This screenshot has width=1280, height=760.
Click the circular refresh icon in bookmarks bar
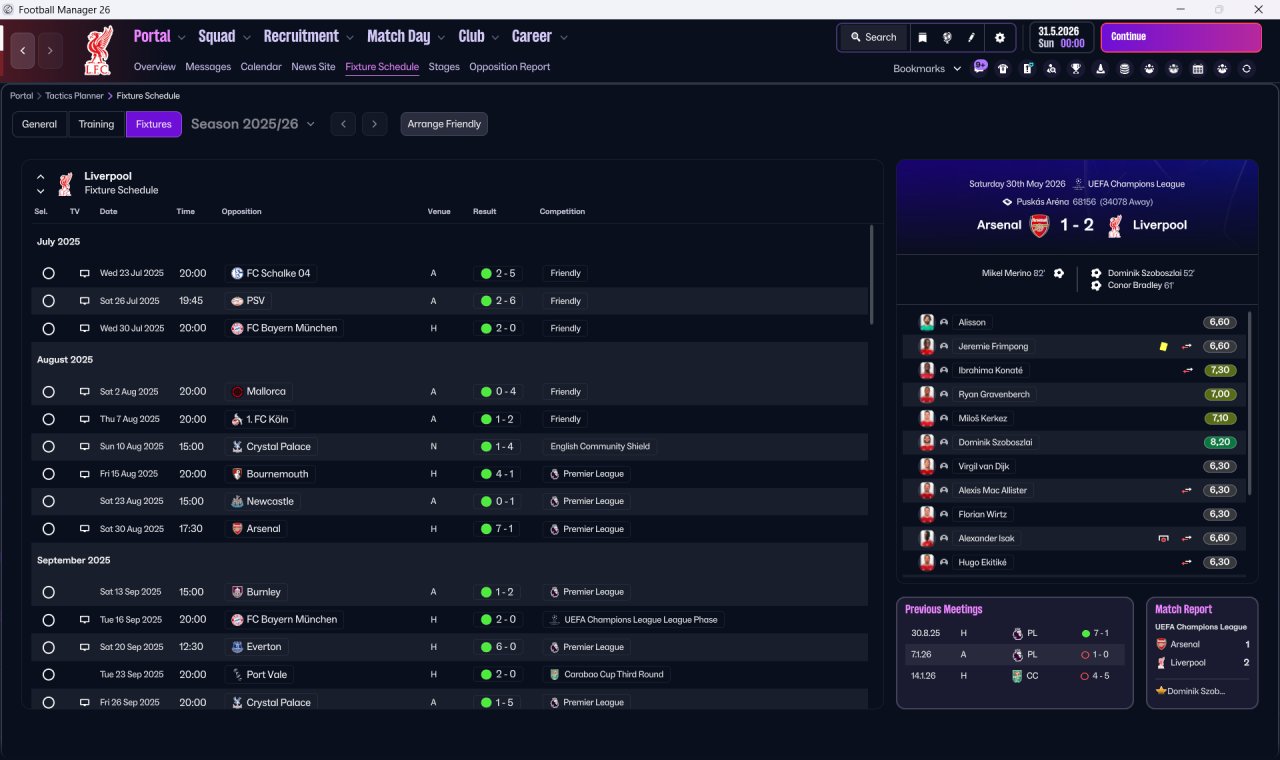coord(1246,69)
